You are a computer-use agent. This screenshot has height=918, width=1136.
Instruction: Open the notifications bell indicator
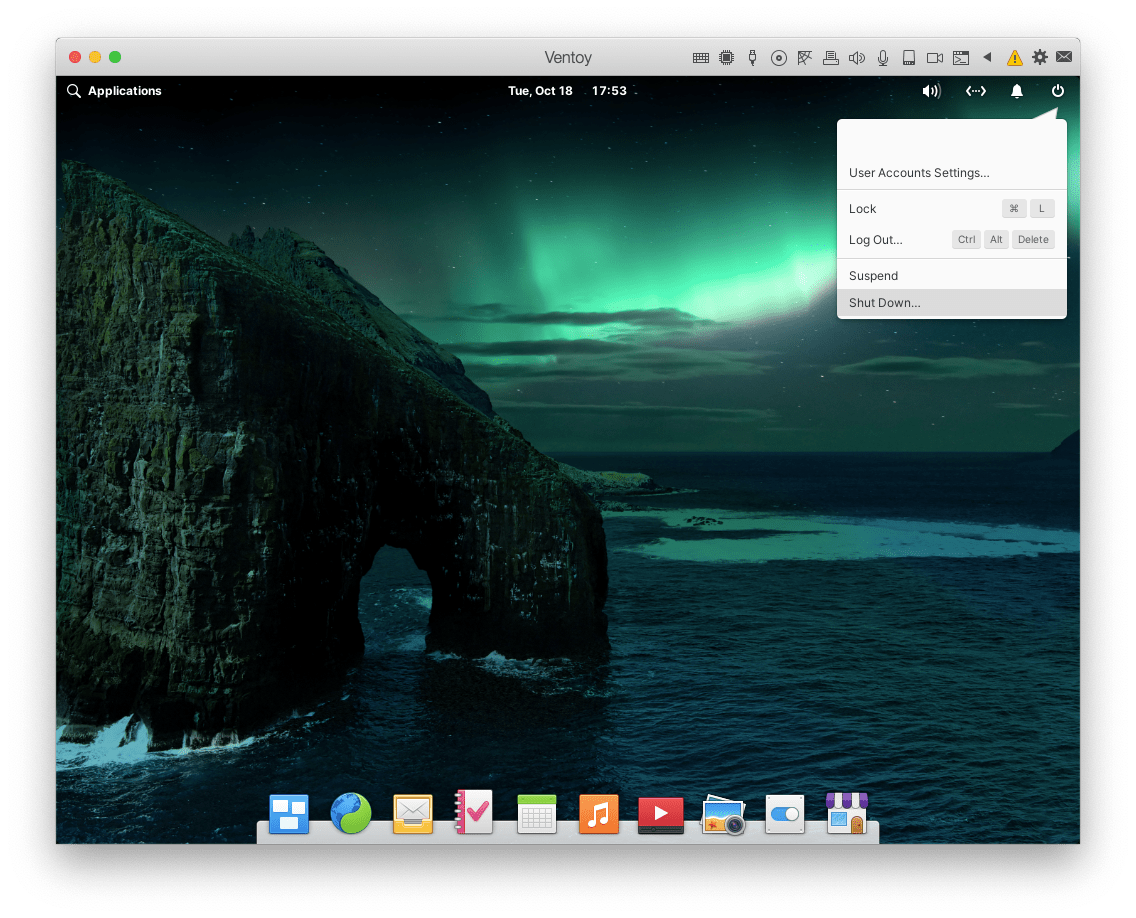point(1017,91)
